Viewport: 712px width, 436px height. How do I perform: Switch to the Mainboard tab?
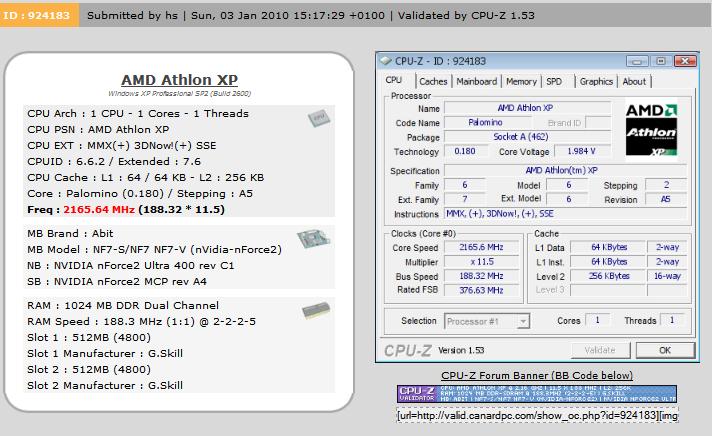click(477, 81)
